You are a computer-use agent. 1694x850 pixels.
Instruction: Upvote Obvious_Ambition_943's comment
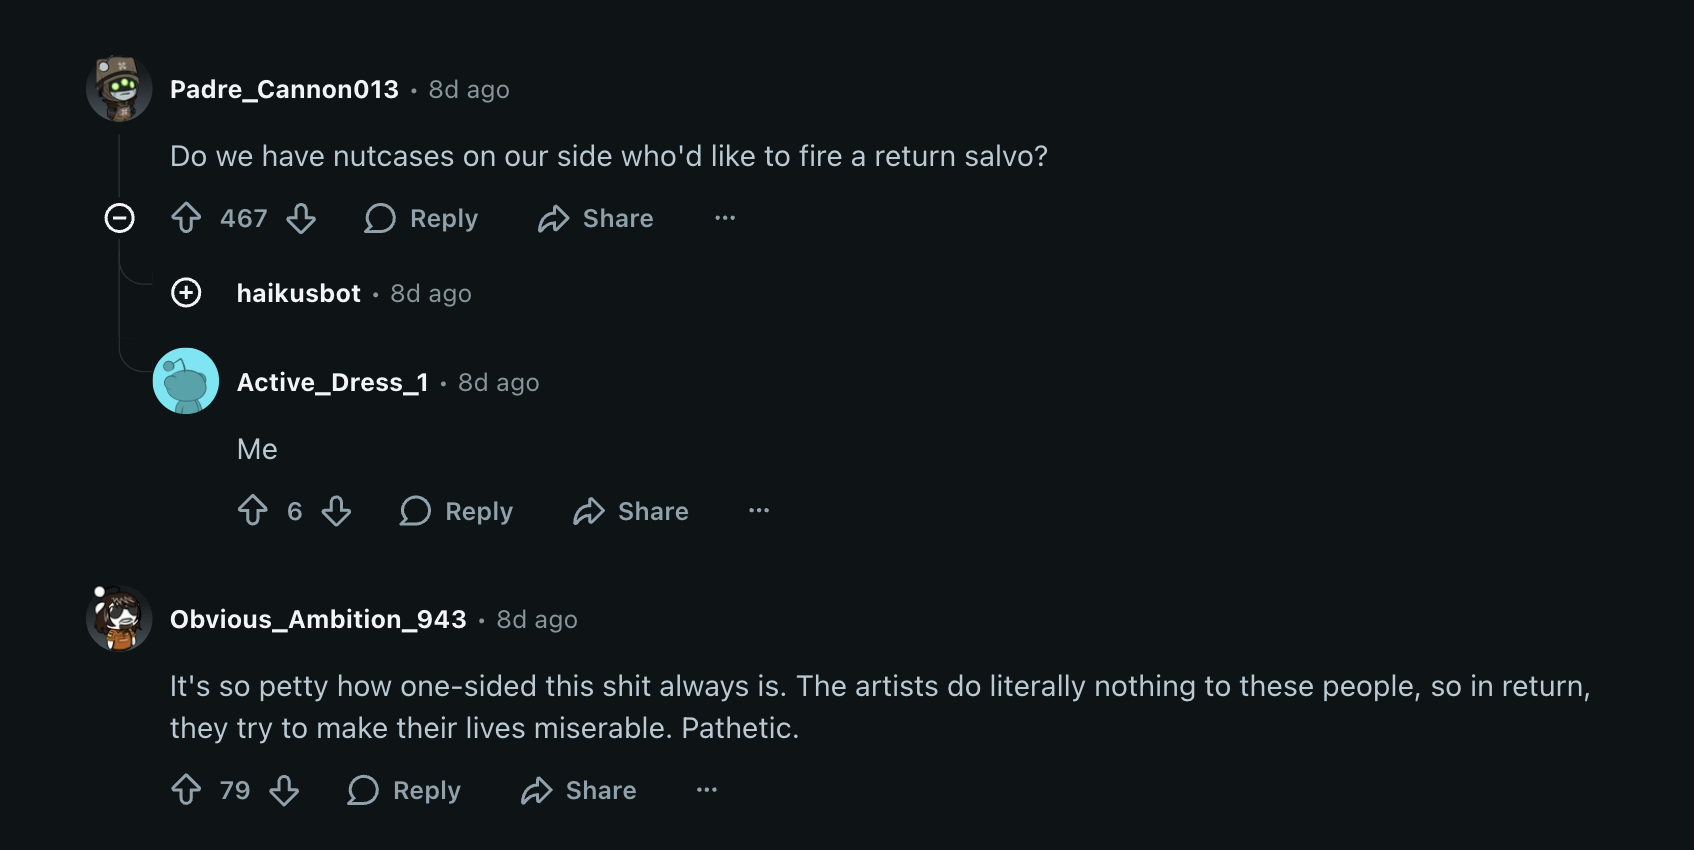click(x=186, y=790)
